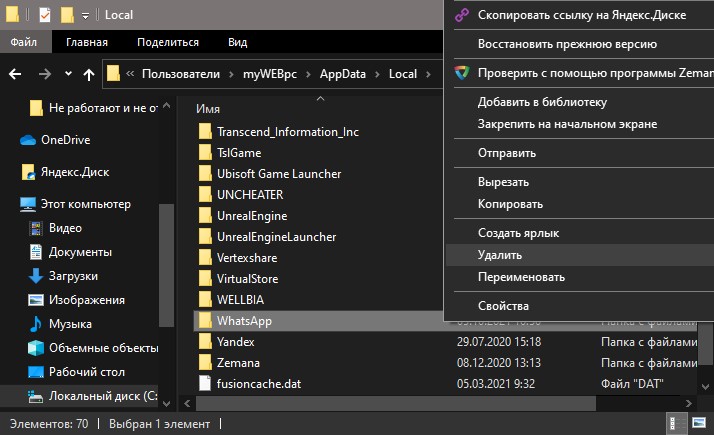The width and height of the screenshot is (714, 435).
Task: Expand the chevron after AppData breadcrumb
Action: click(x=377, y=74)
